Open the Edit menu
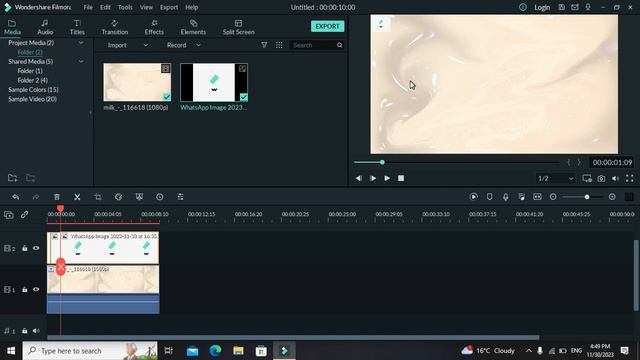Screen dimensions: 640x360 coord(105,7)
